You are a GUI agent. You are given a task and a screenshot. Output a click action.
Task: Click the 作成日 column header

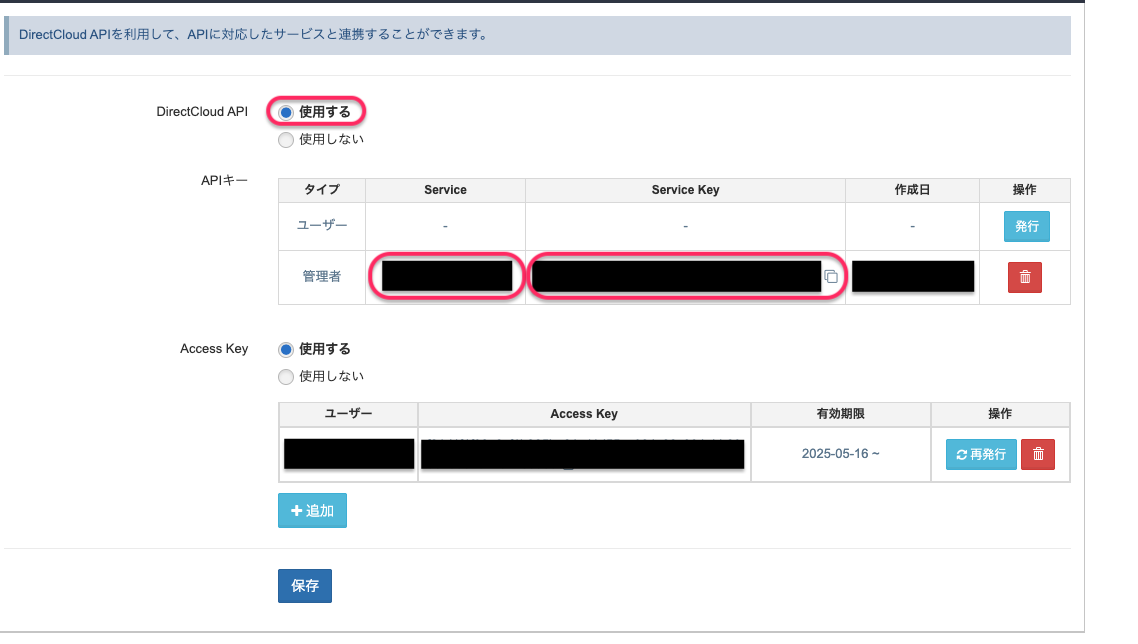point(912,190)
